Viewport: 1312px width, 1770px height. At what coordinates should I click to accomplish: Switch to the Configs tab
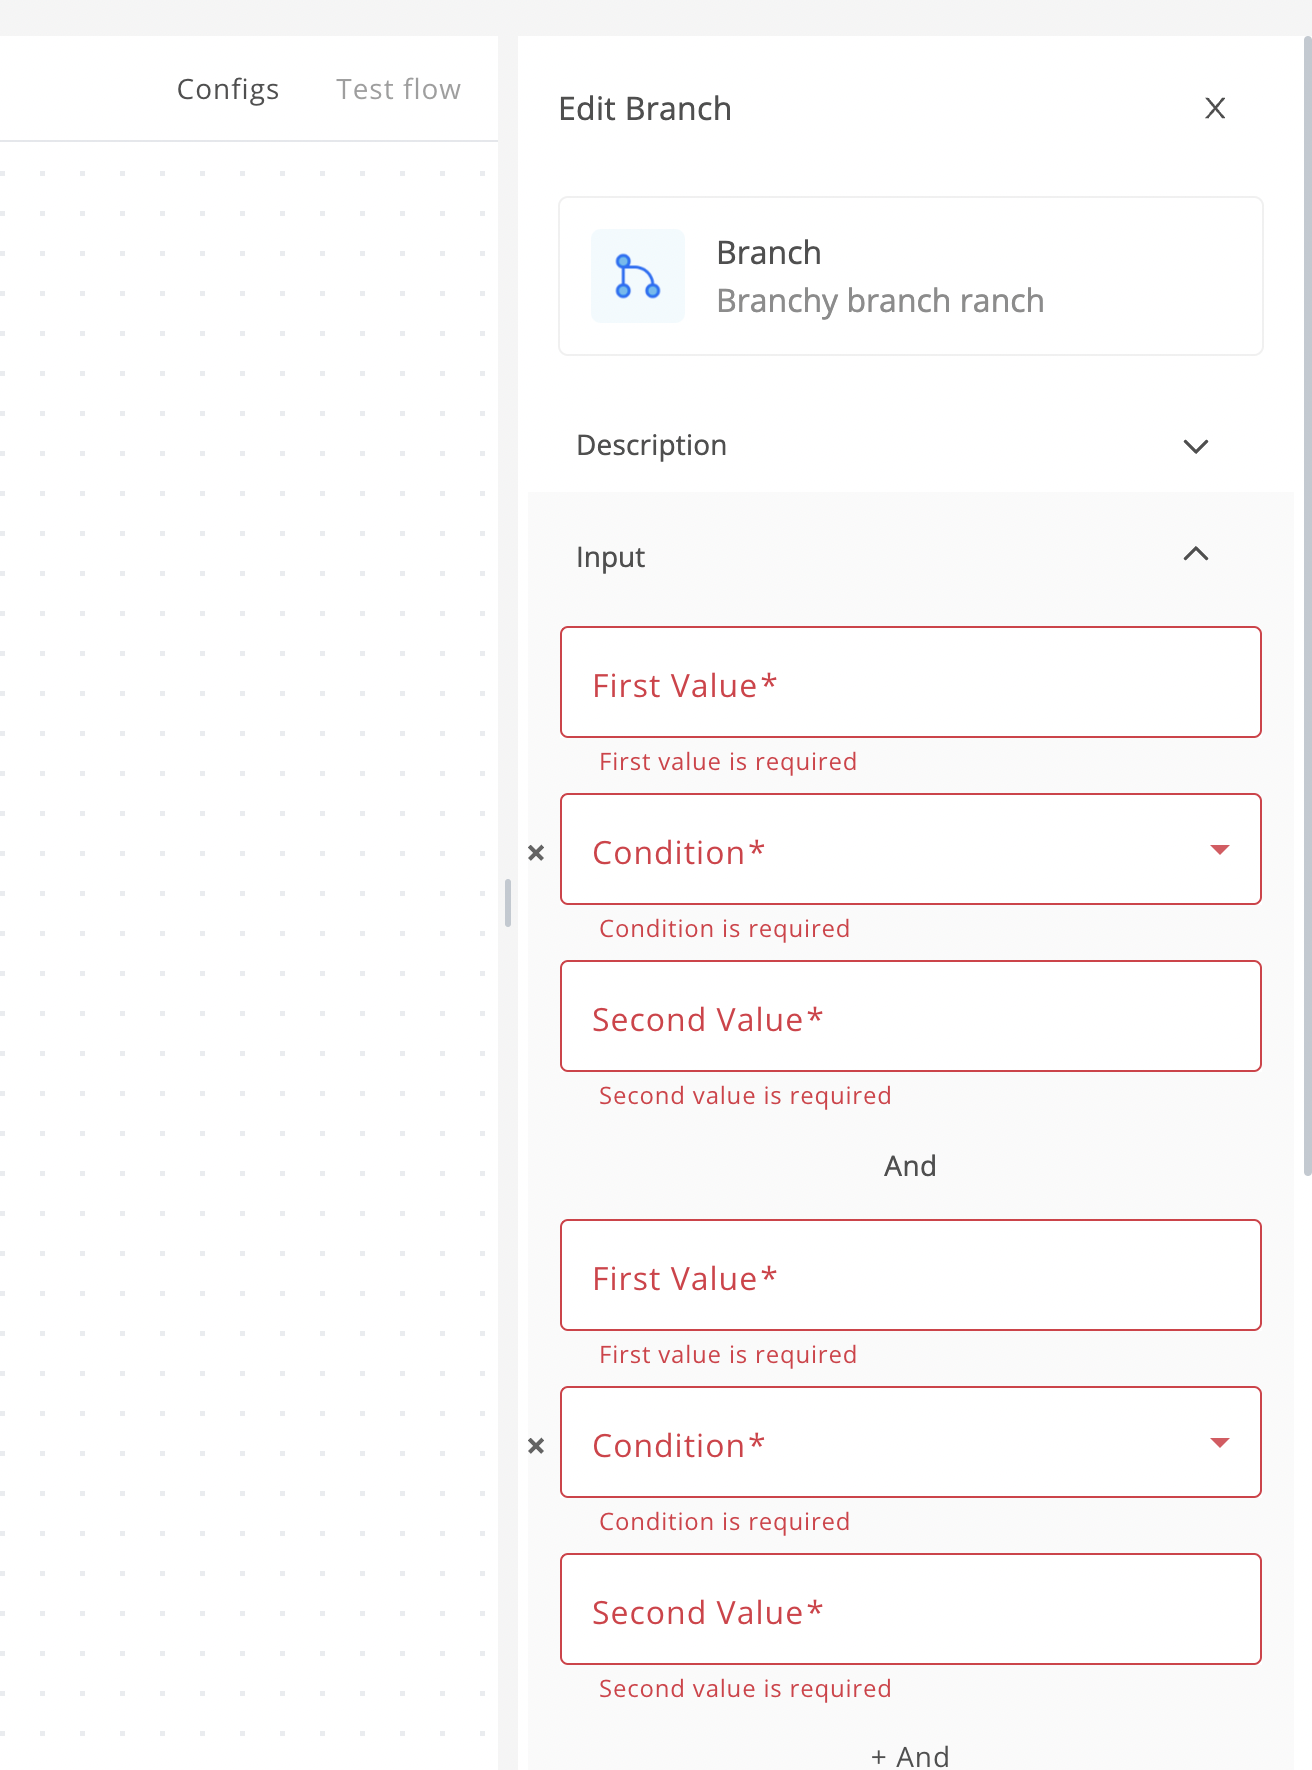(228, 88)
